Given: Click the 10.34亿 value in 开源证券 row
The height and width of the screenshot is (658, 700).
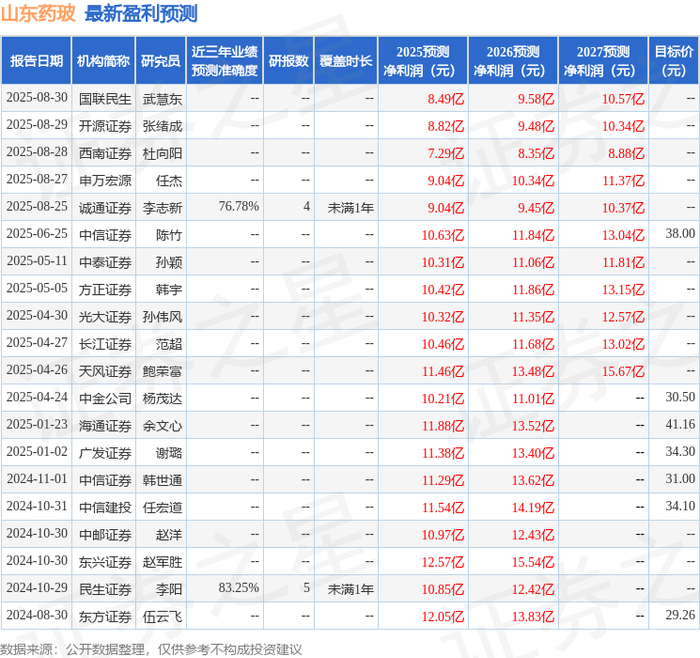Looking at the screenshot, I should click(x=623, y=126).
